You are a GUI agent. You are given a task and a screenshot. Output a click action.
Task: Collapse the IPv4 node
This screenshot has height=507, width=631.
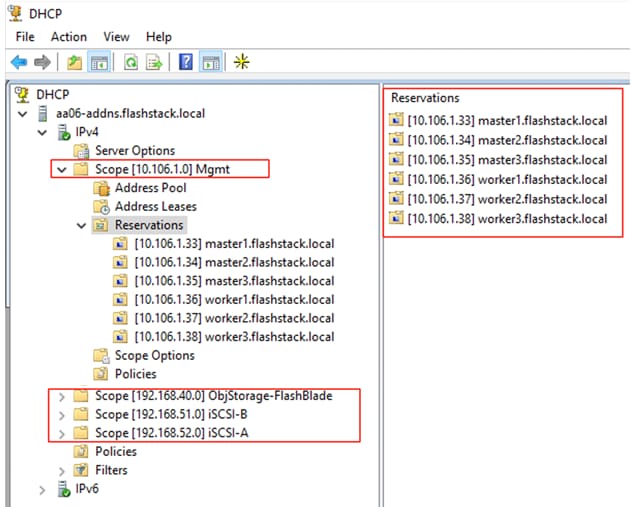42,132
